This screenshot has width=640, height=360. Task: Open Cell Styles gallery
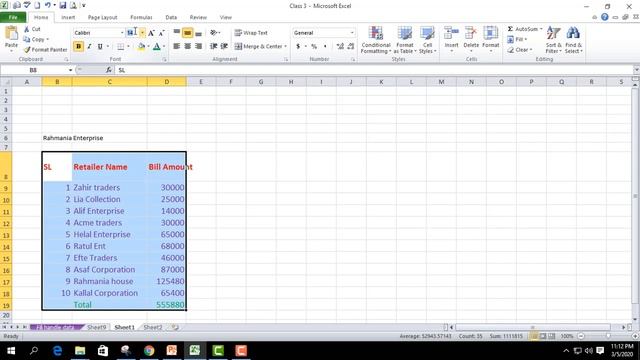427,40
